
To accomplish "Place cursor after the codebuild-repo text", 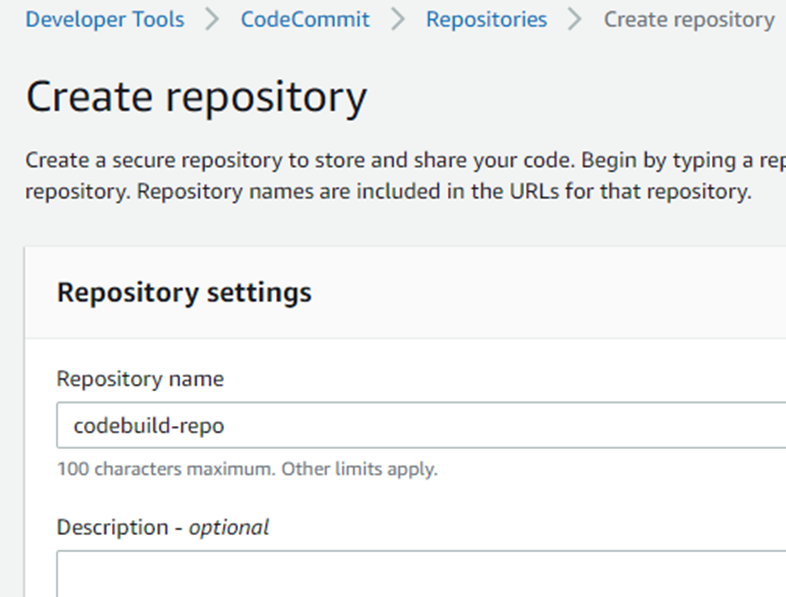I will (x=227, y=425).
